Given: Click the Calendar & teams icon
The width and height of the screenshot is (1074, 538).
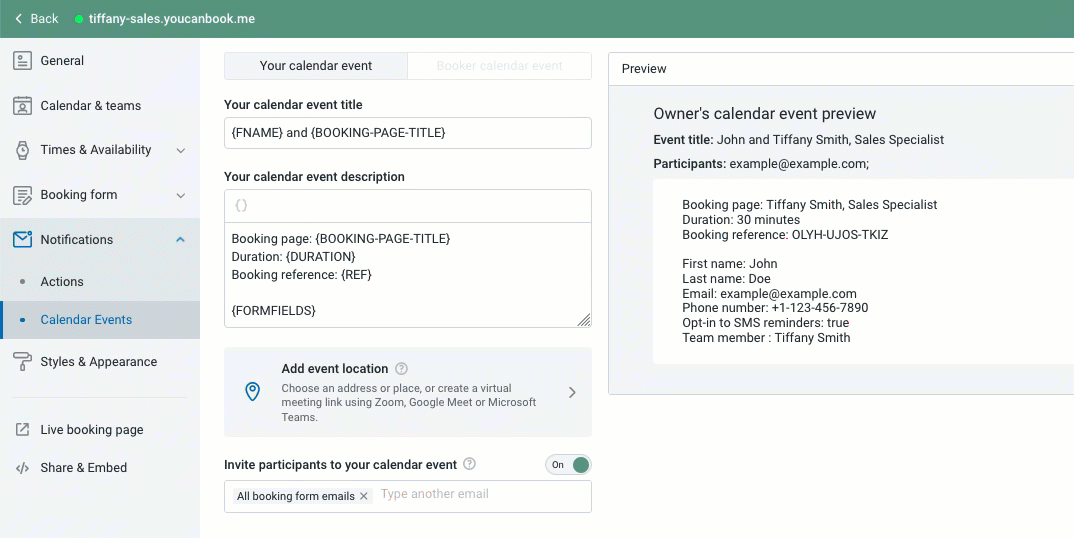Looking at the screenshot, I should 22,106.
